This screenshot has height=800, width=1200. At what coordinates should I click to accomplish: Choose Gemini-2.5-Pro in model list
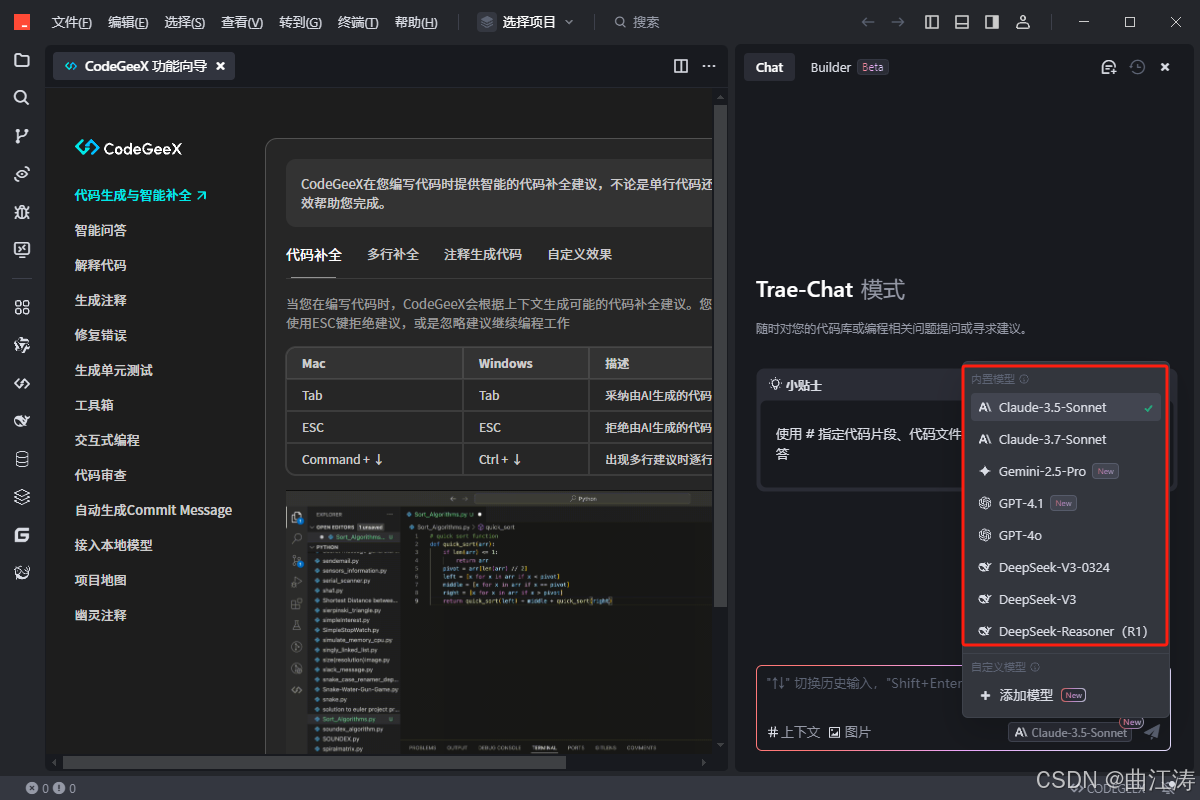pyautogui.click(x=1065, y=471)
